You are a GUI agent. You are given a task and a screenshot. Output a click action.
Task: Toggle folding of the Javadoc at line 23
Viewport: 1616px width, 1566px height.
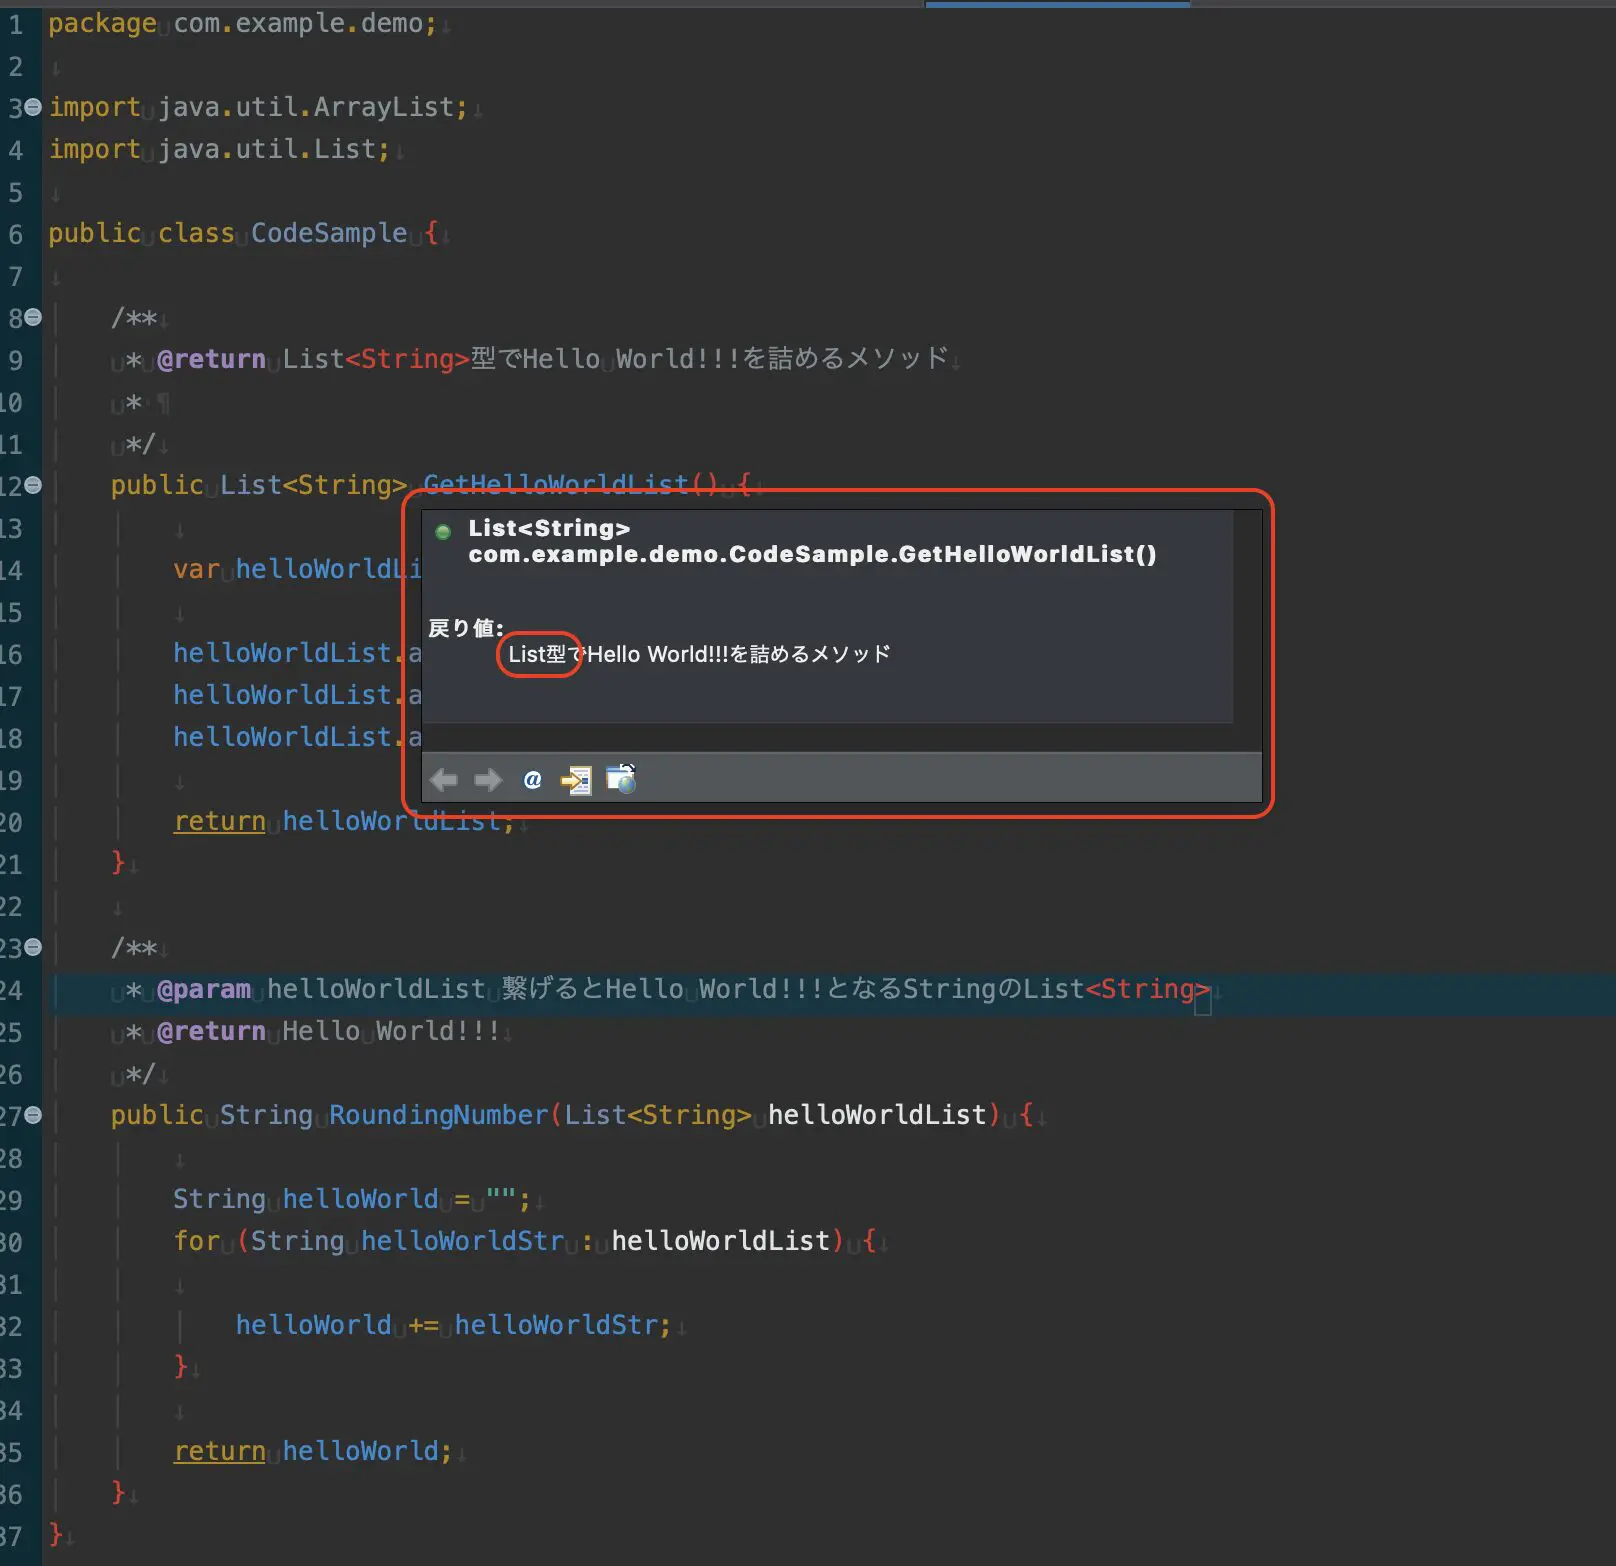(x=32, y=947)
